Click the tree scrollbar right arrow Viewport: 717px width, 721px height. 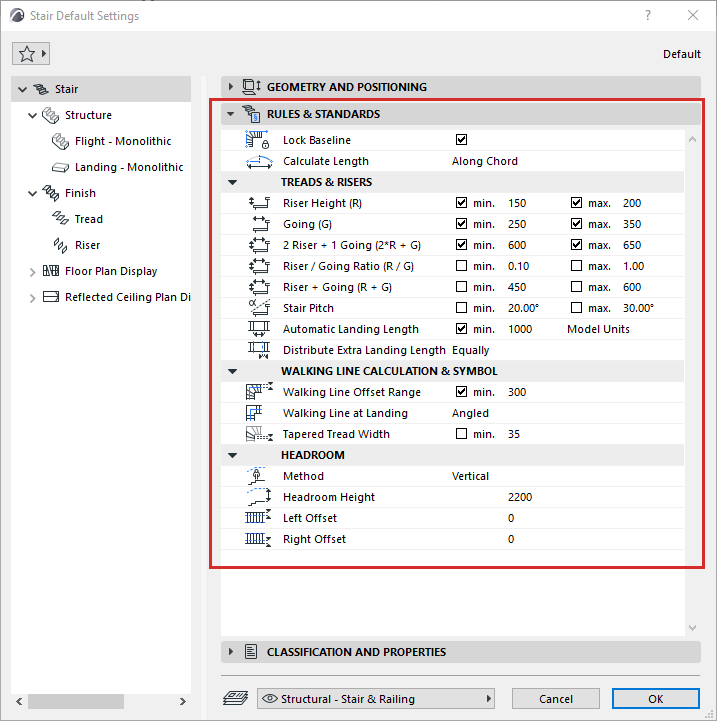click(183, 701)
